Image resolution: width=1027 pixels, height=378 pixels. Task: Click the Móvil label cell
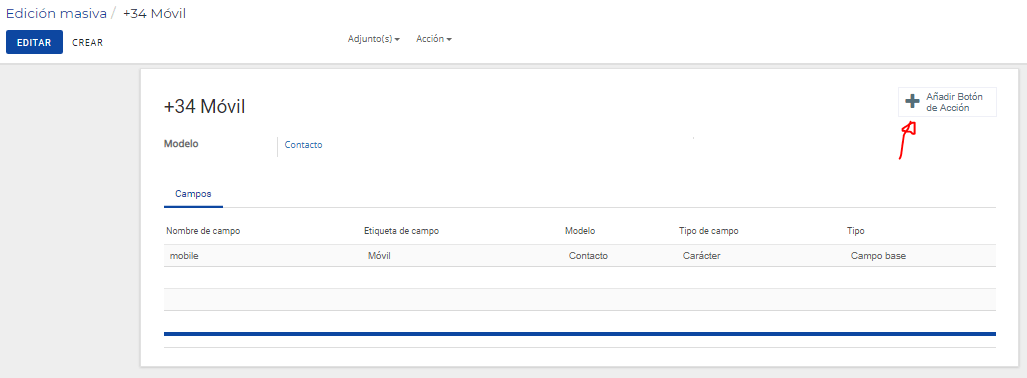(379, 255)
